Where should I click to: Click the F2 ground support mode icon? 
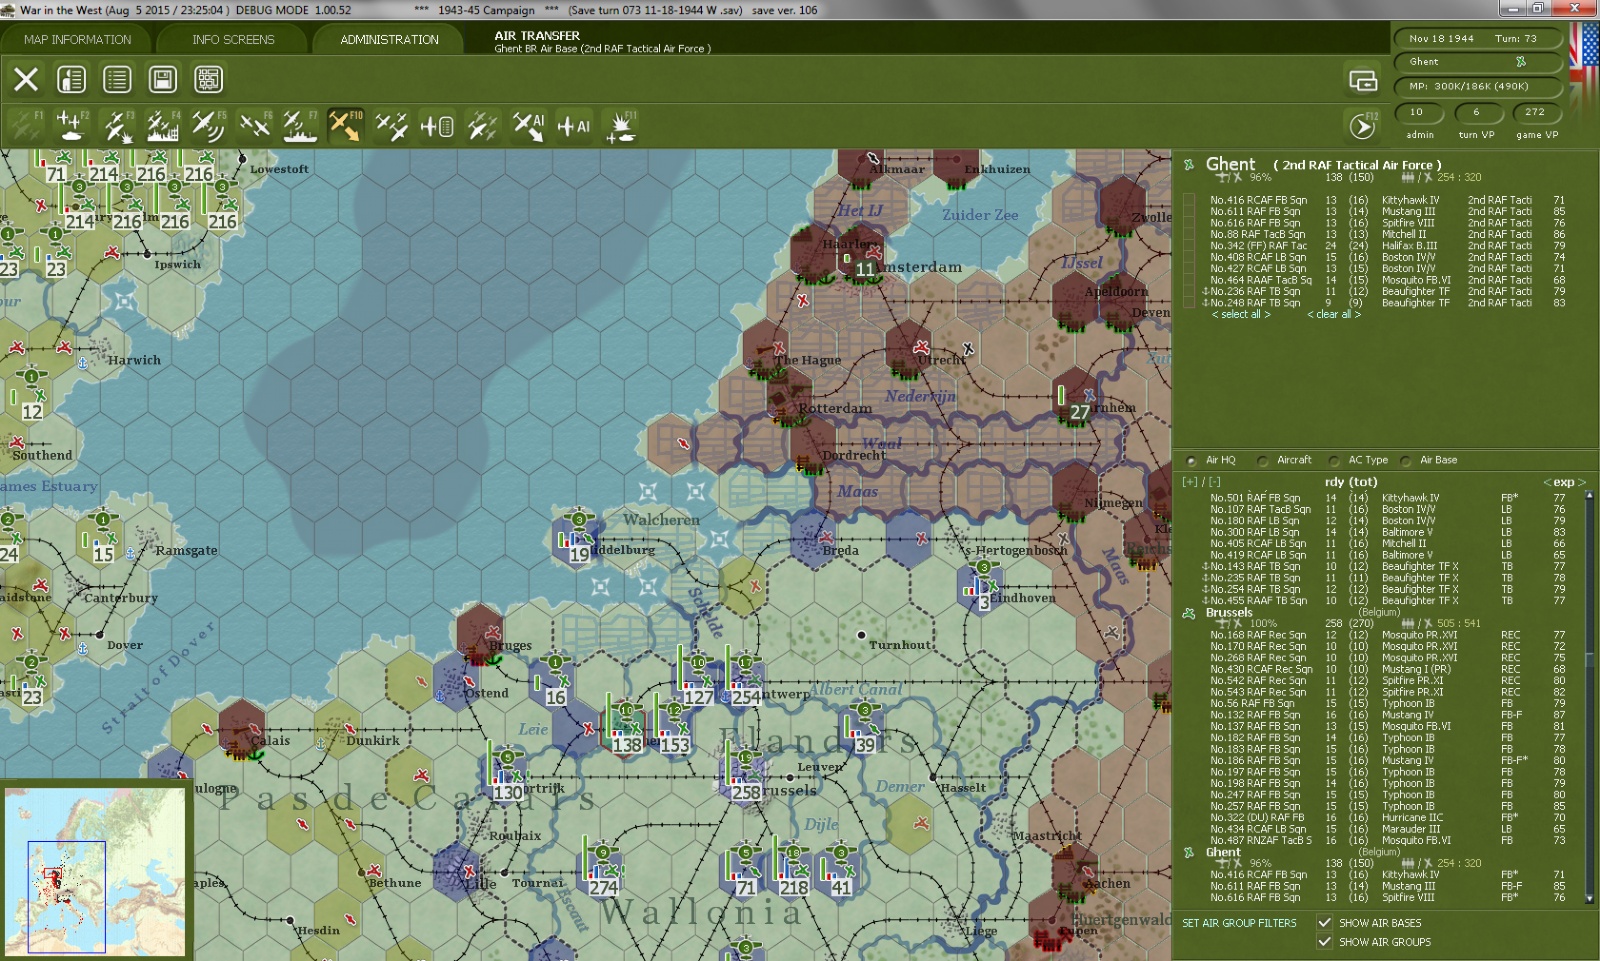pyautogui.click(x=71, y=126)
